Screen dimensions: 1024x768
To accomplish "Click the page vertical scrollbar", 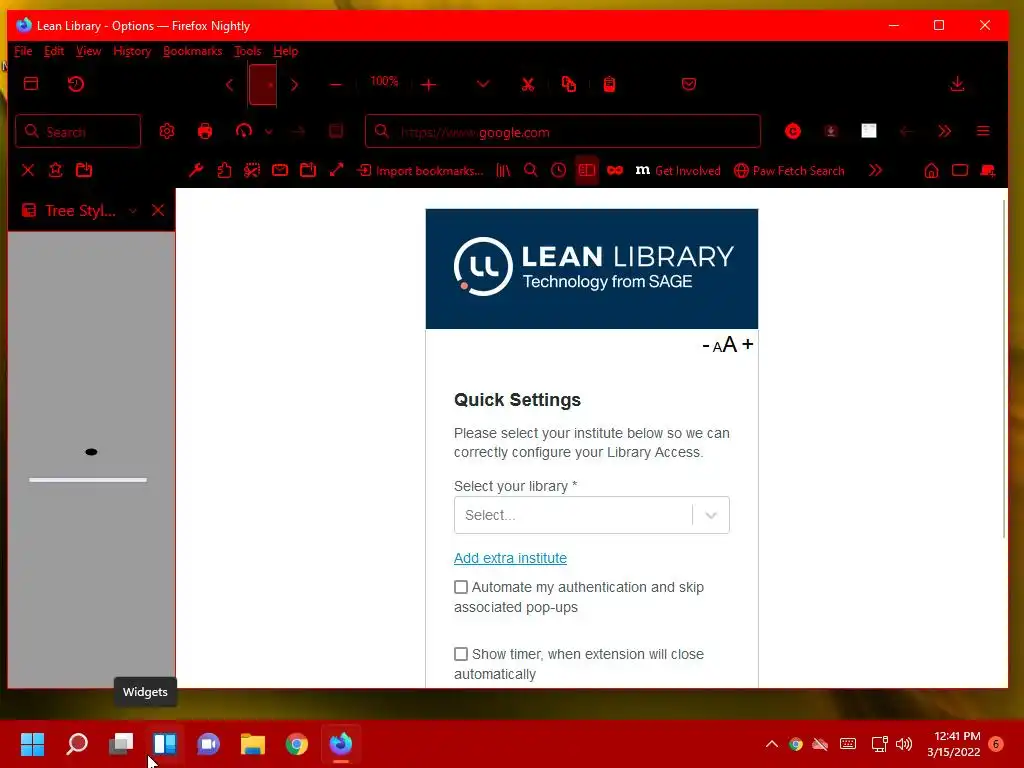I will pos(1004,369).
